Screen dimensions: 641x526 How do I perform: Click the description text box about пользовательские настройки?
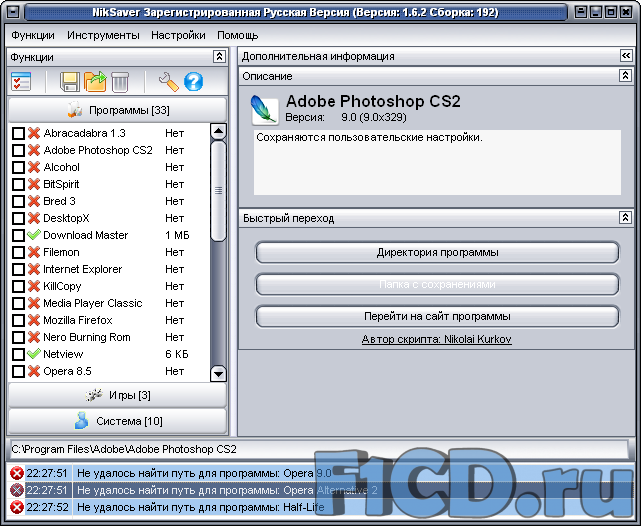point(437,162)
